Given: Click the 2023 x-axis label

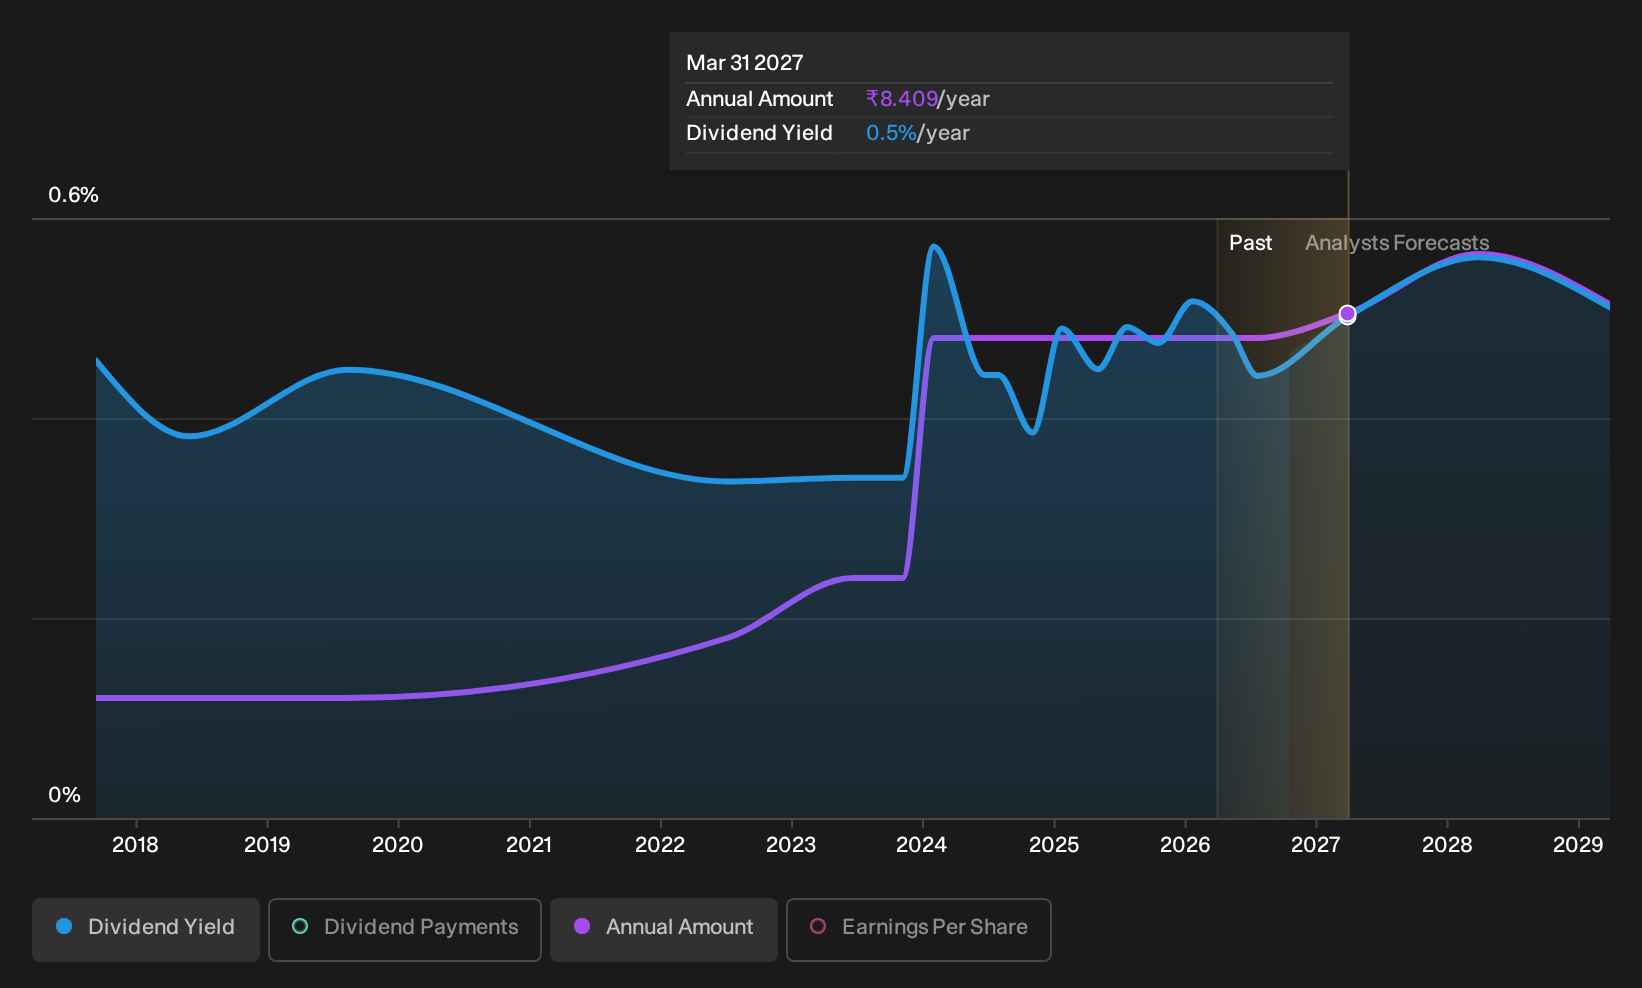Looking at the screenshot, I should [x=791, y=845].
